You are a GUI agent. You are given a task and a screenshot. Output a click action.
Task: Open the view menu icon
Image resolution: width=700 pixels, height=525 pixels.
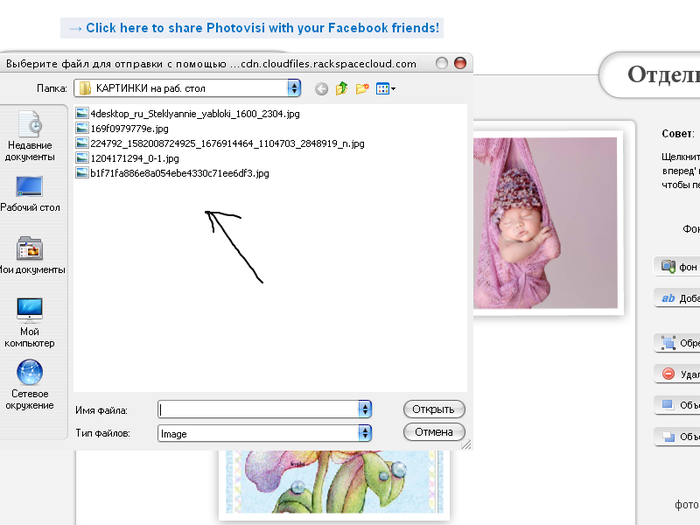click(x=385, y=89)
